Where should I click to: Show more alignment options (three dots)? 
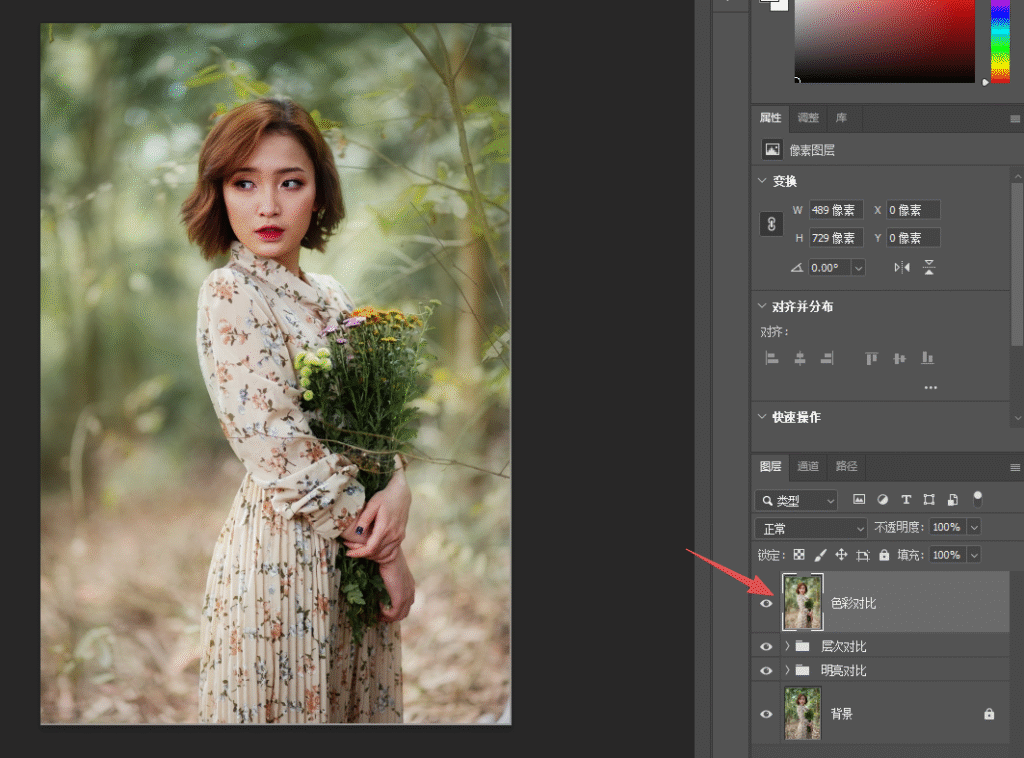click(931, 387)
